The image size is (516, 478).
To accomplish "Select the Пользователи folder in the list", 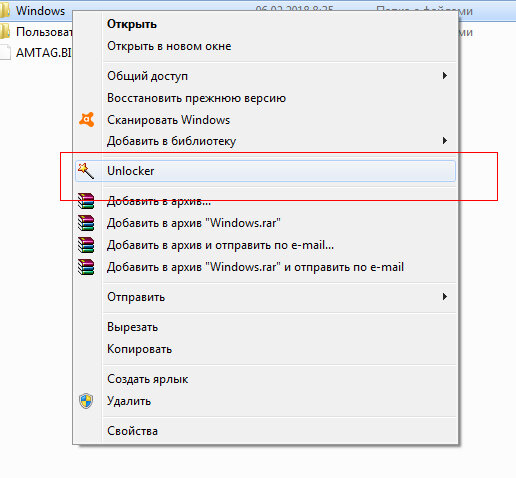I will [x=36, y=32].
